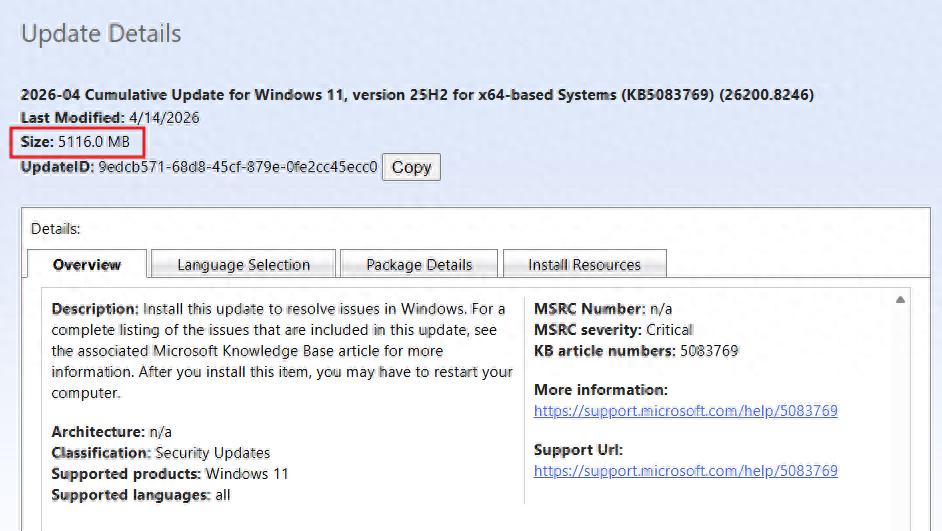Open the Support Url help/5083769 link
The height and width of the screenshot is (531, 942).
point(685,470)
